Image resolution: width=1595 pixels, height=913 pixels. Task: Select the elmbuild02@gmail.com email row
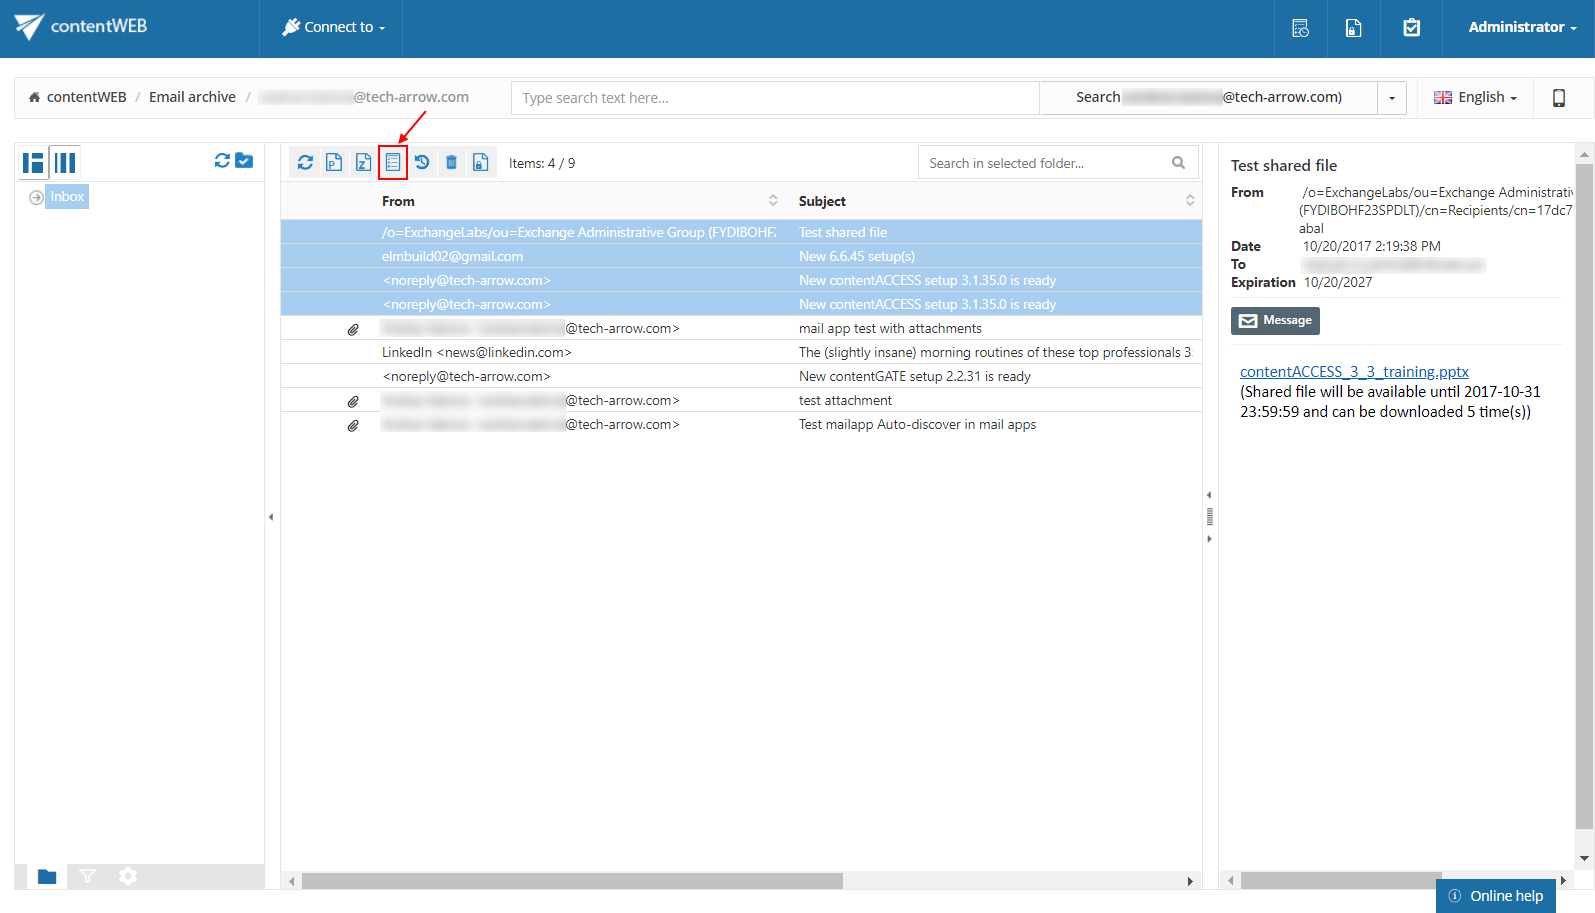[741, 256]
